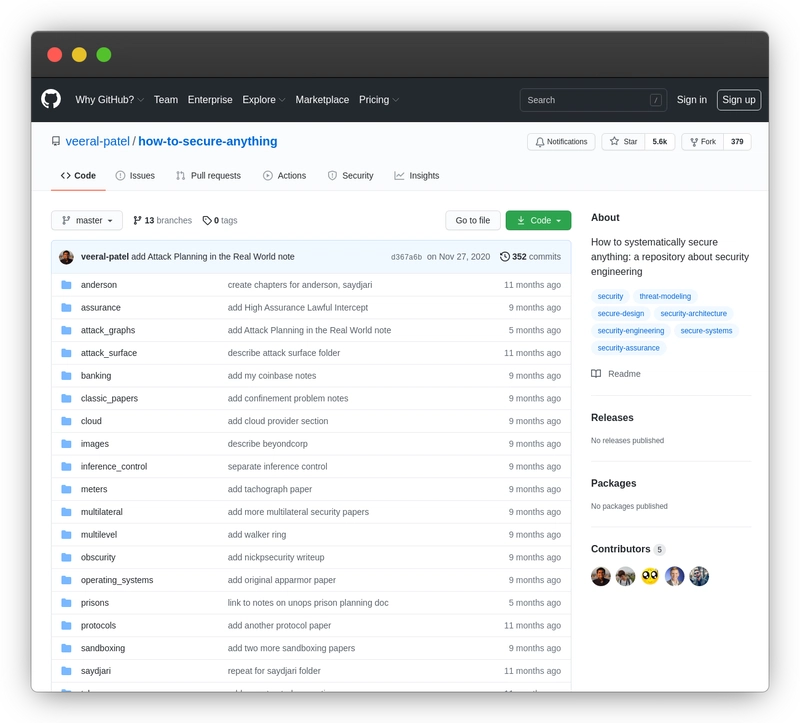View 352 commits history
This screenshot has height=723, width=800.
click(530, 257)
